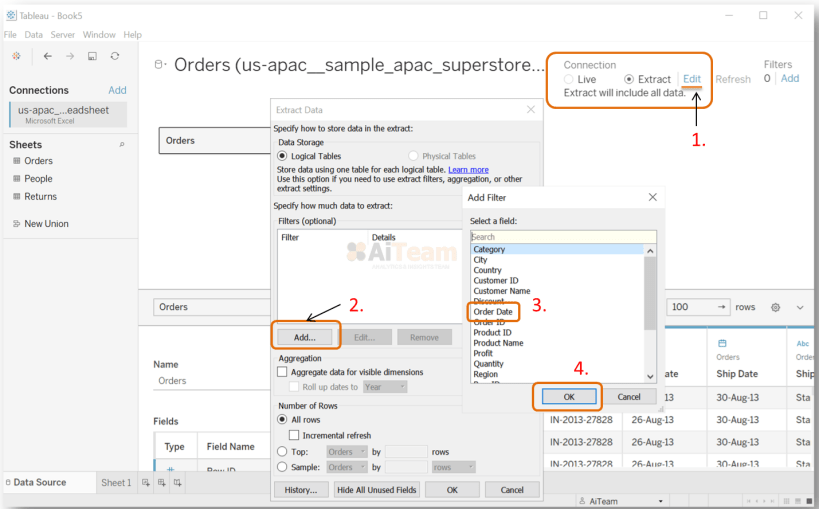Click Cancel in Extract Data dialog

(512, 490)
